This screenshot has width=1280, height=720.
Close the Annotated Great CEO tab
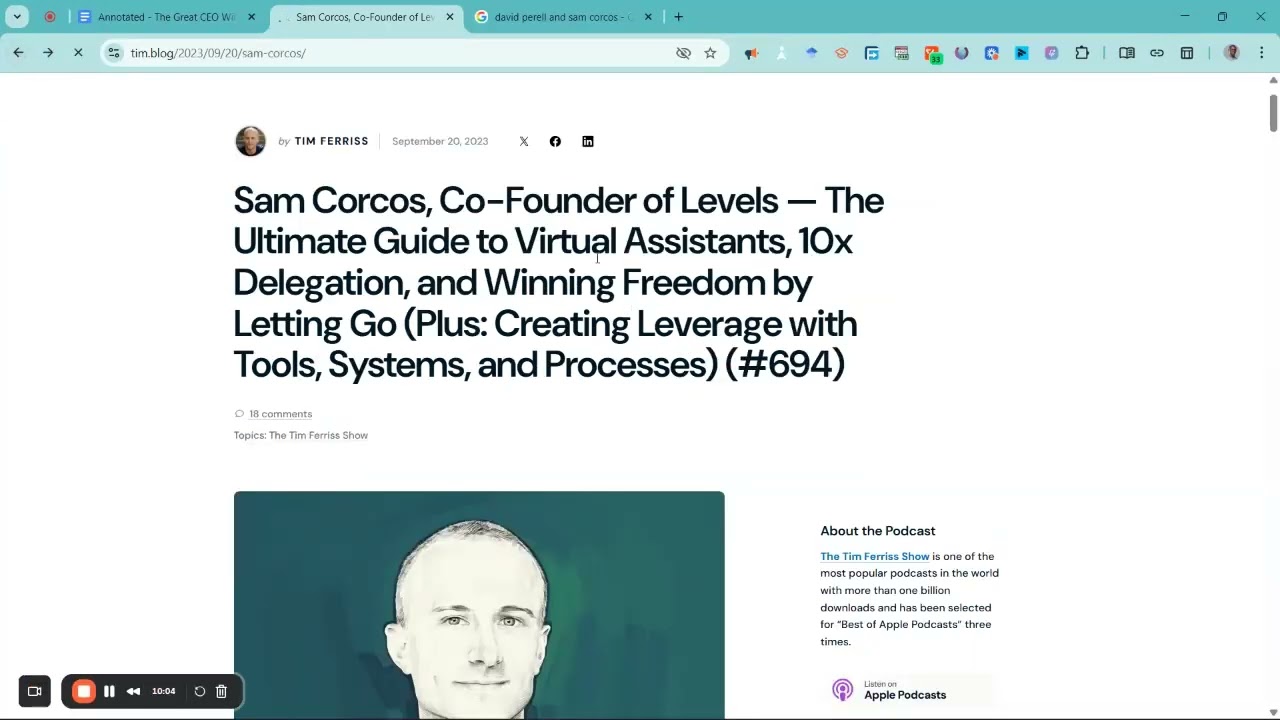pos(251,17)
